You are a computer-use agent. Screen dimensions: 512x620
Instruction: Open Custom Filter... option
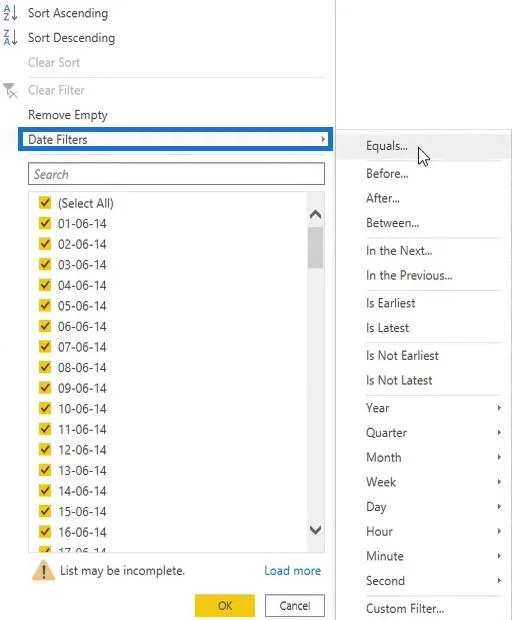405,608
